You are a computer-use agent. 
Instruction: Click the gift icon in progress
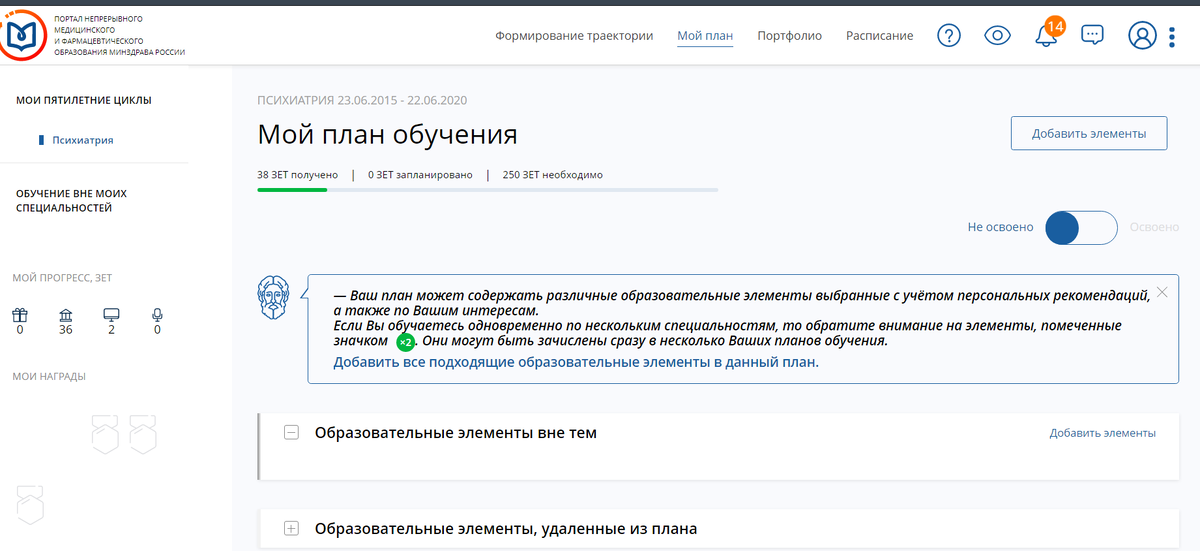point(20,315)
